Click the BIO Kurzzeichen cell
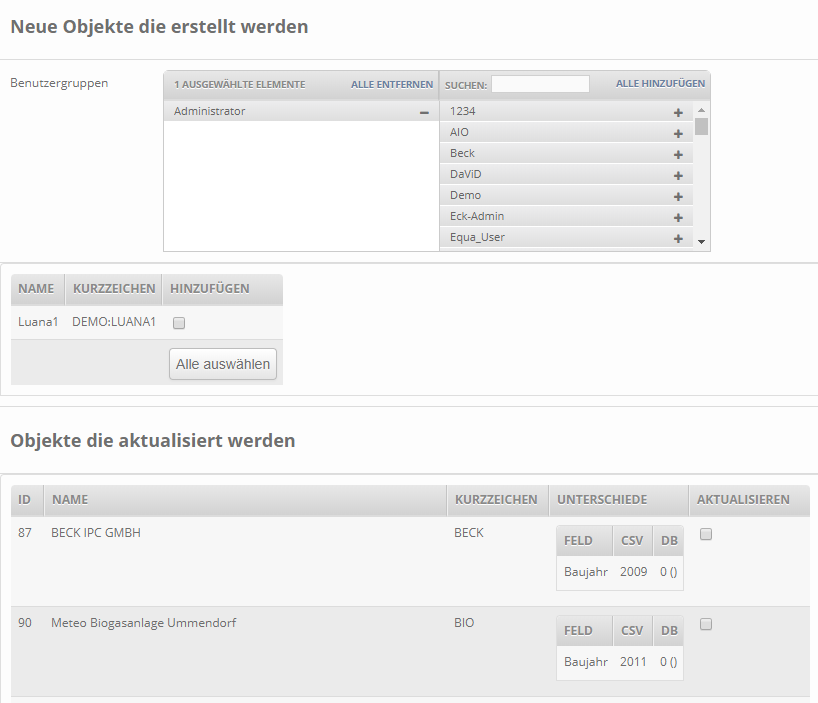818x703 pixels. coord(464,623)
